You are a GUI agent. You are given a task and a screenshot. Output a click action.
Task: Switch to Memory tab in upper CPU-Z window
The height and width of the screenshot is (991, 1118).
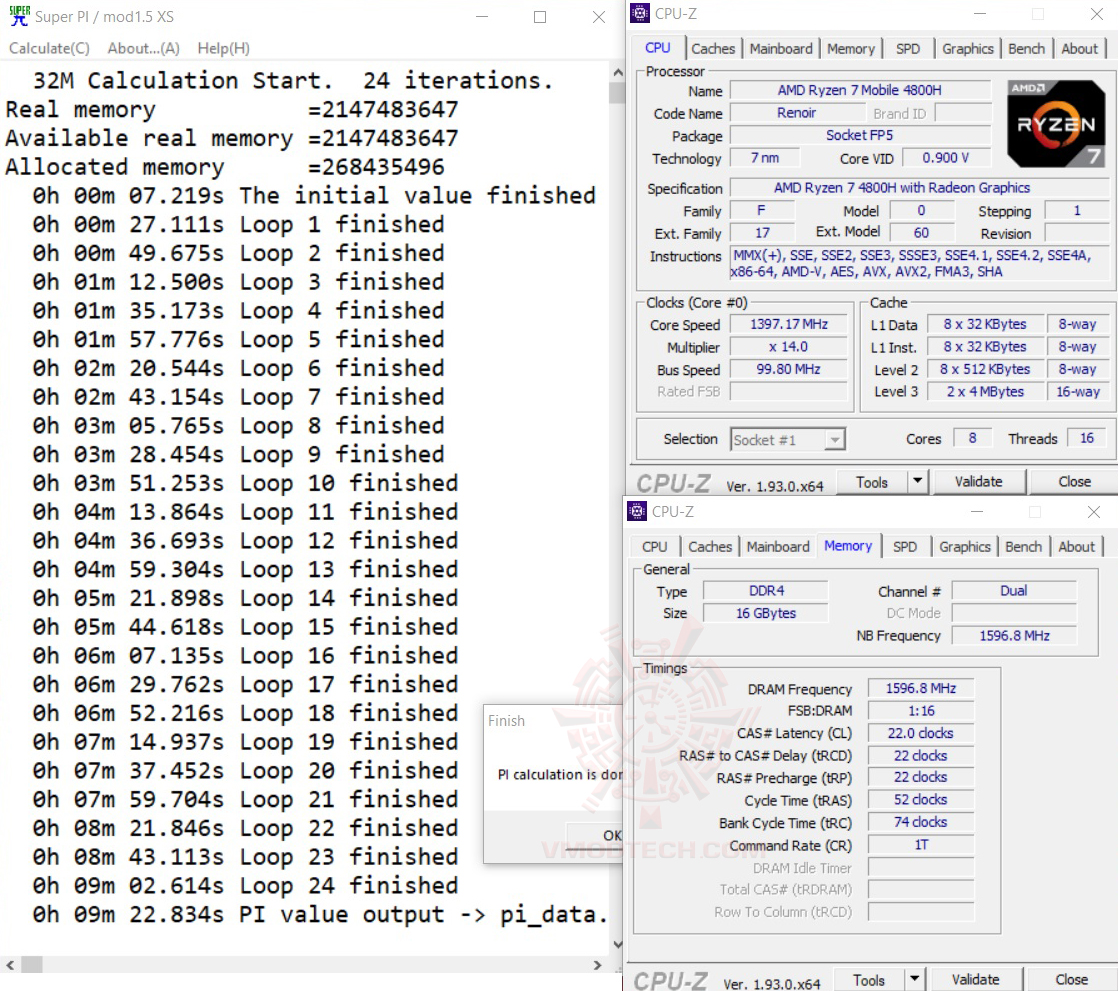[851, 48]
